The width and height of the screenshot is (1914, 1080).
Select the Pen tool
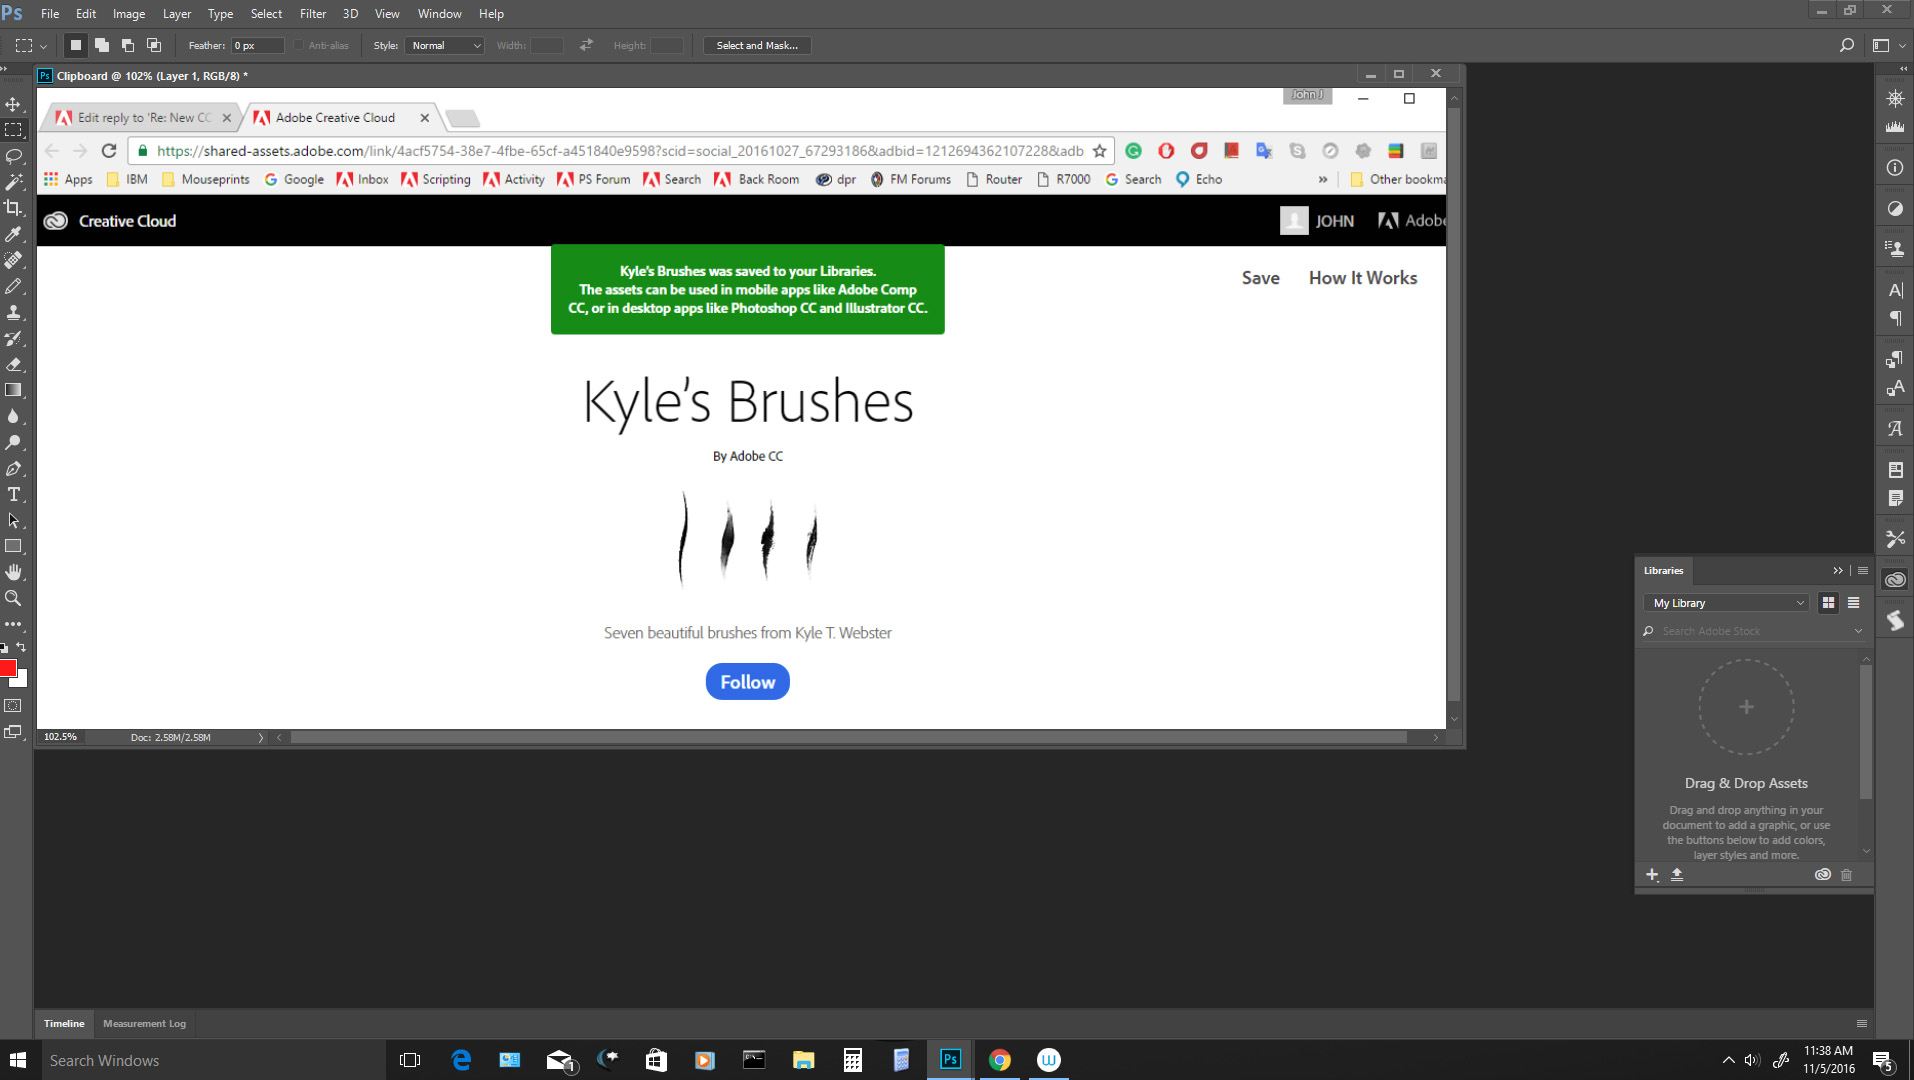13,468
